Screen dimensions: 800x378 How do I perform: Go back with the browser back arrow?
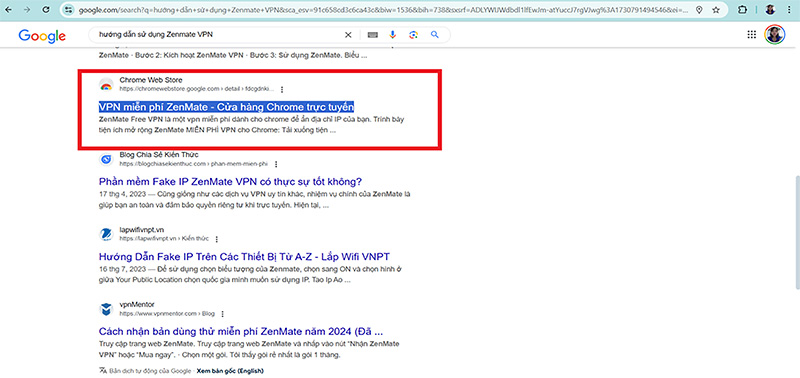[x=9, y=10]
